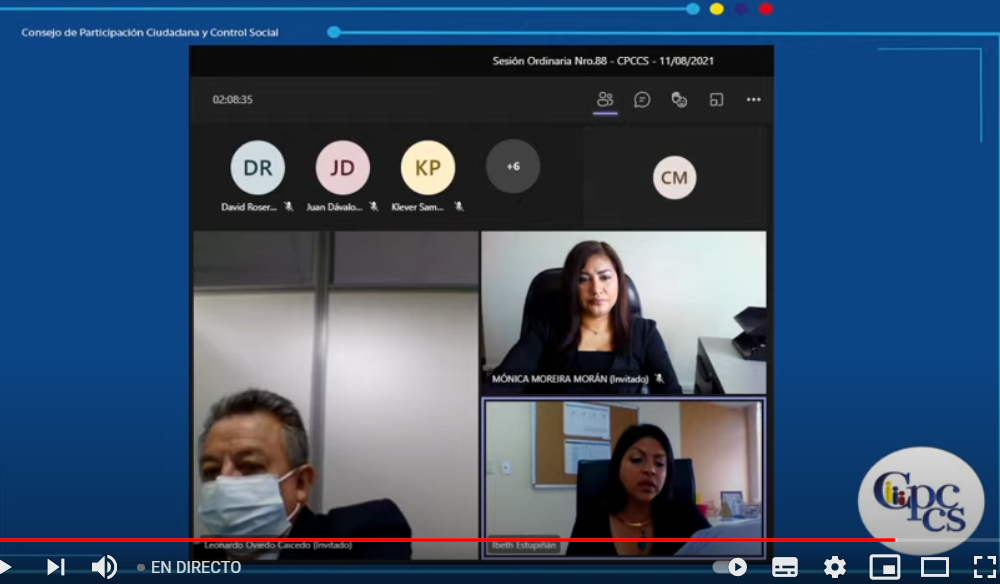Open the reactions icon in meeting toolbar
Viewport: 1000px width, 584px height.
point(679,99)
